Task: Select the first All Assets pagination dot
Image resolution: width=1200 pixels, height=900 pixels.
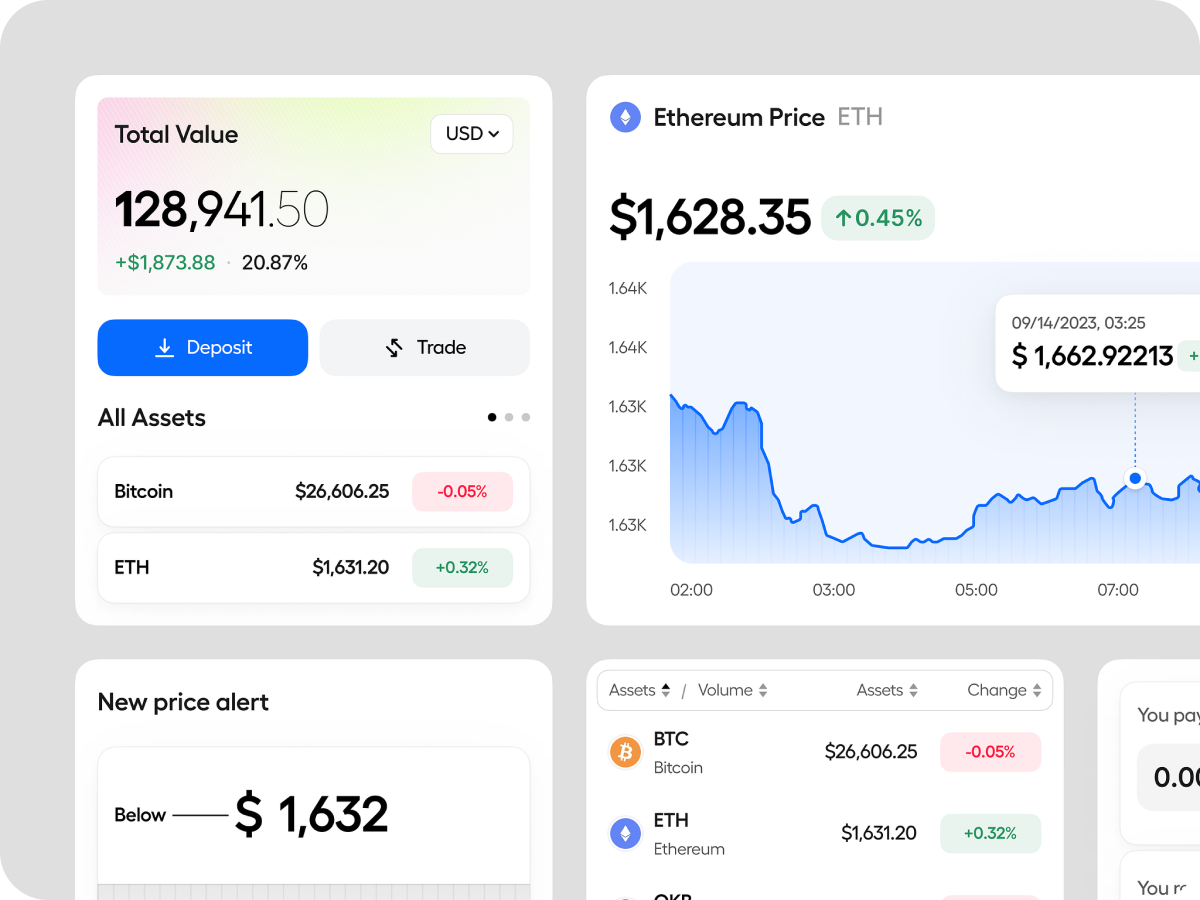Action: [492, 417]
